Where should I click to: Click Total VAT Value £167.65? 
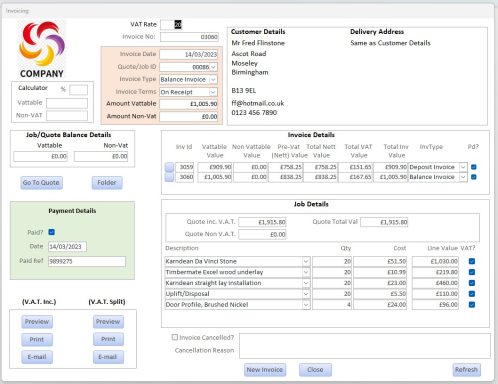tap(356, 177)
